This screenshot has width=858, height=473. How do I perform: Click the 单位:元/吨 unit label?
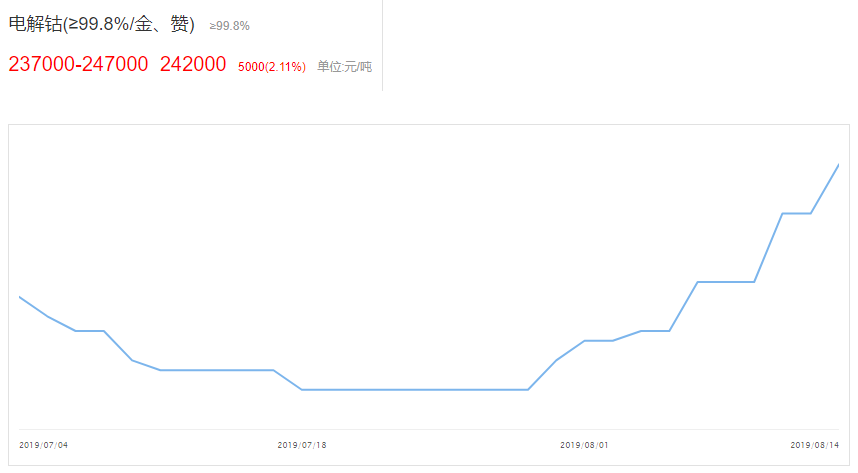click(344, 67)
